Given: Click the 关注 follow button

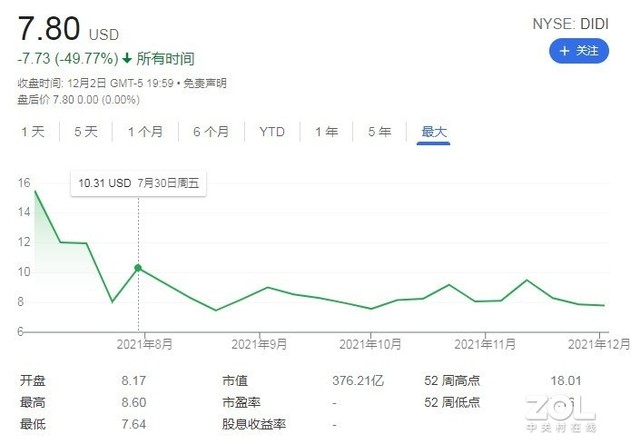Looking at the screenshot, I should [578, 51].
